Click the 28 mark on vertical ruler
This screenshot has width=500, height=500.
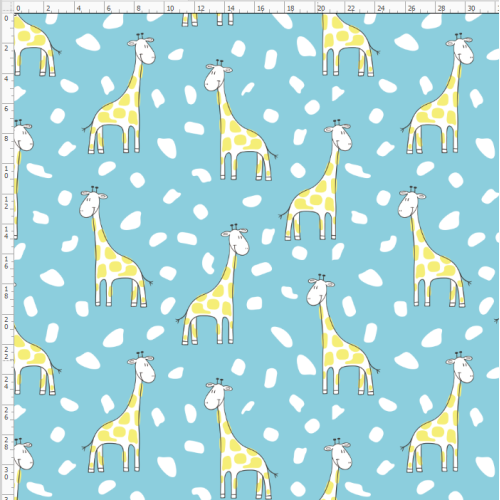[6, 444]
